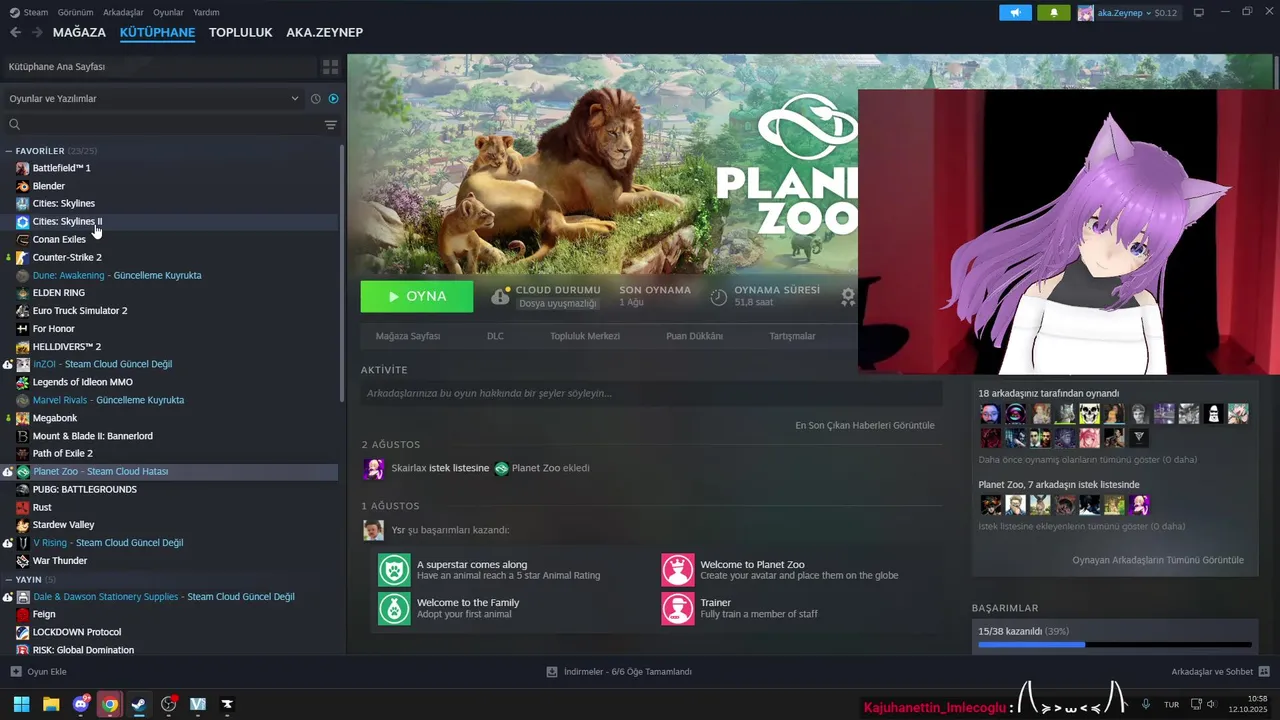Screen dimensions: 1280x720
Task: Open the green notifications bell
Action: [x=1053, y=13]
